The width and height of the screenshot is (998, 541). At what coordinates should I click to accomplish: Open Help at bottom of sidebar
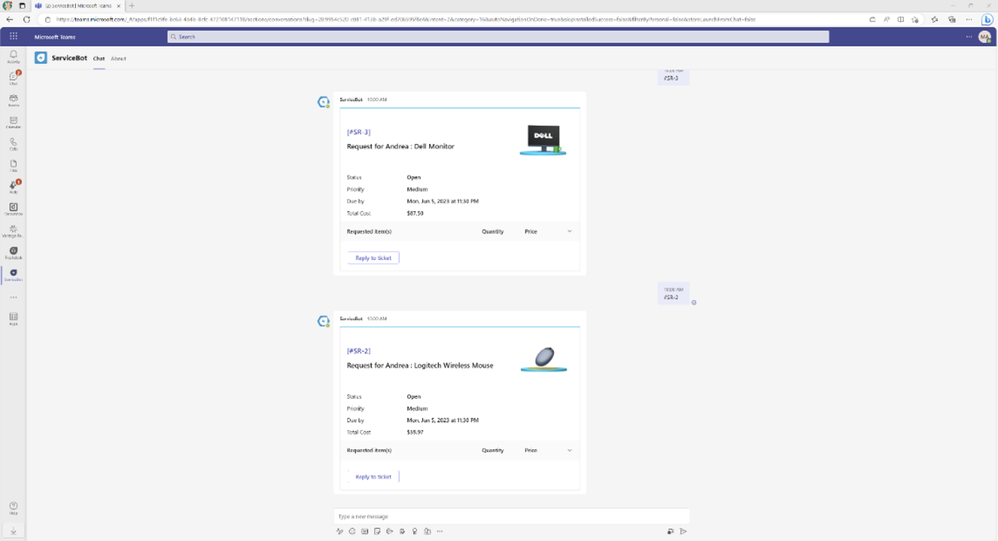tap(13, 508)
